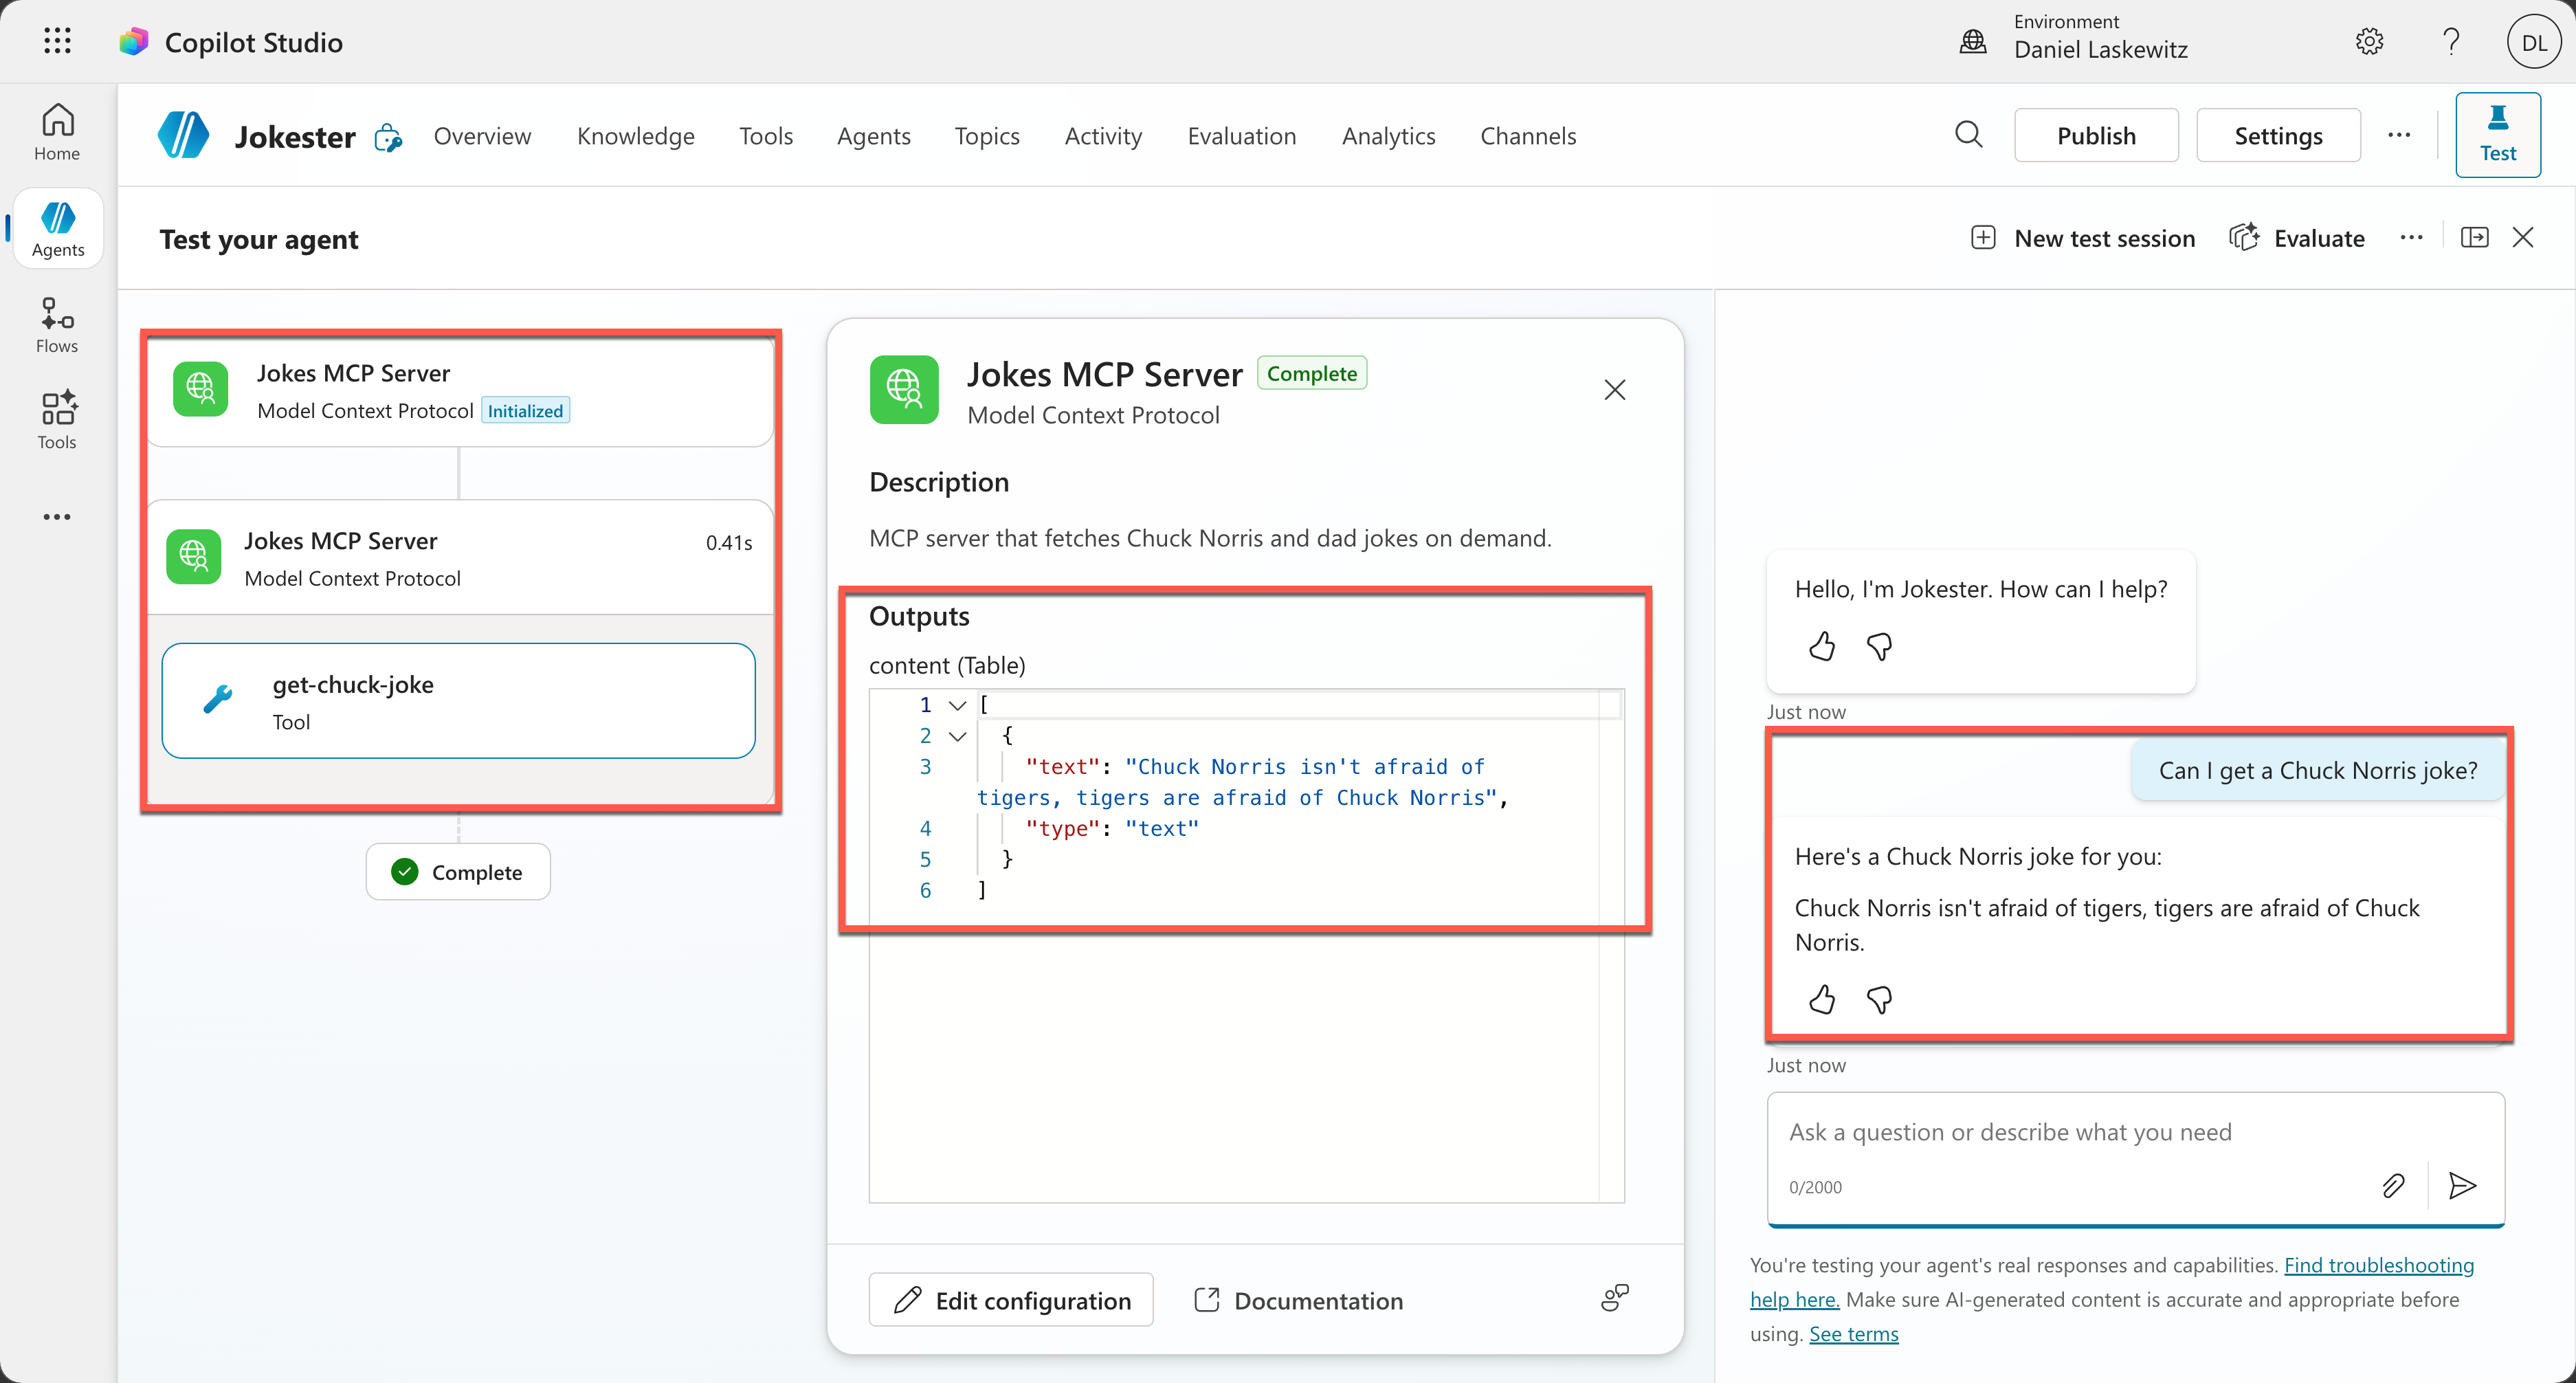2576x1383 pixels.
Task: Switch to the Knowledge tab
Action: point(635,136)
